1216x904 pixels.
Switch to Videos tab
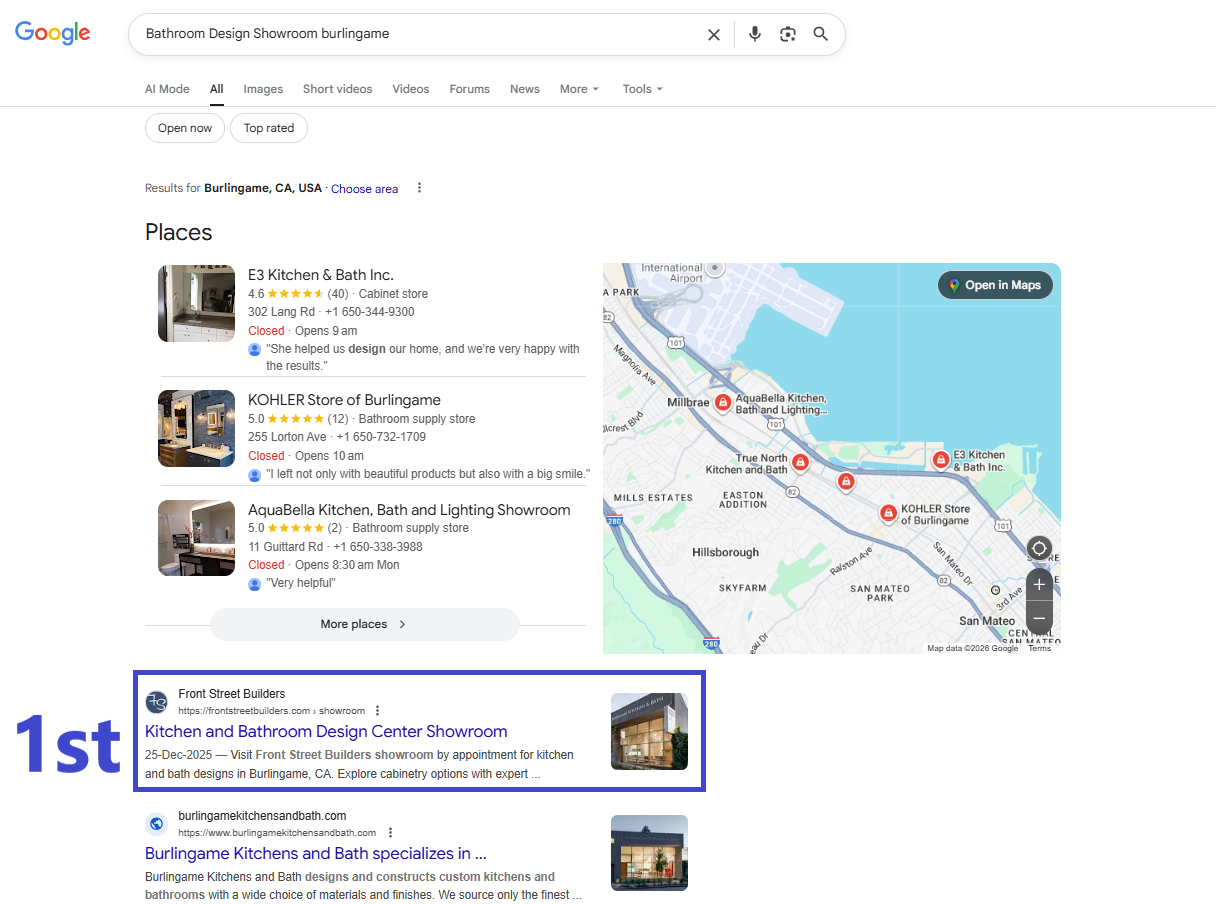click(411, 89)
